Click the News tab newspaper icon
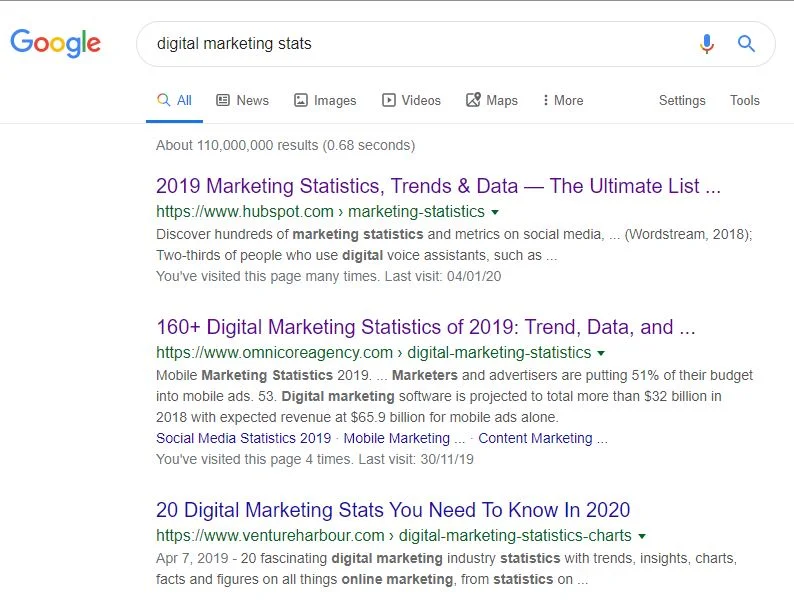794x608 pixels. click(x=223, y=100)
